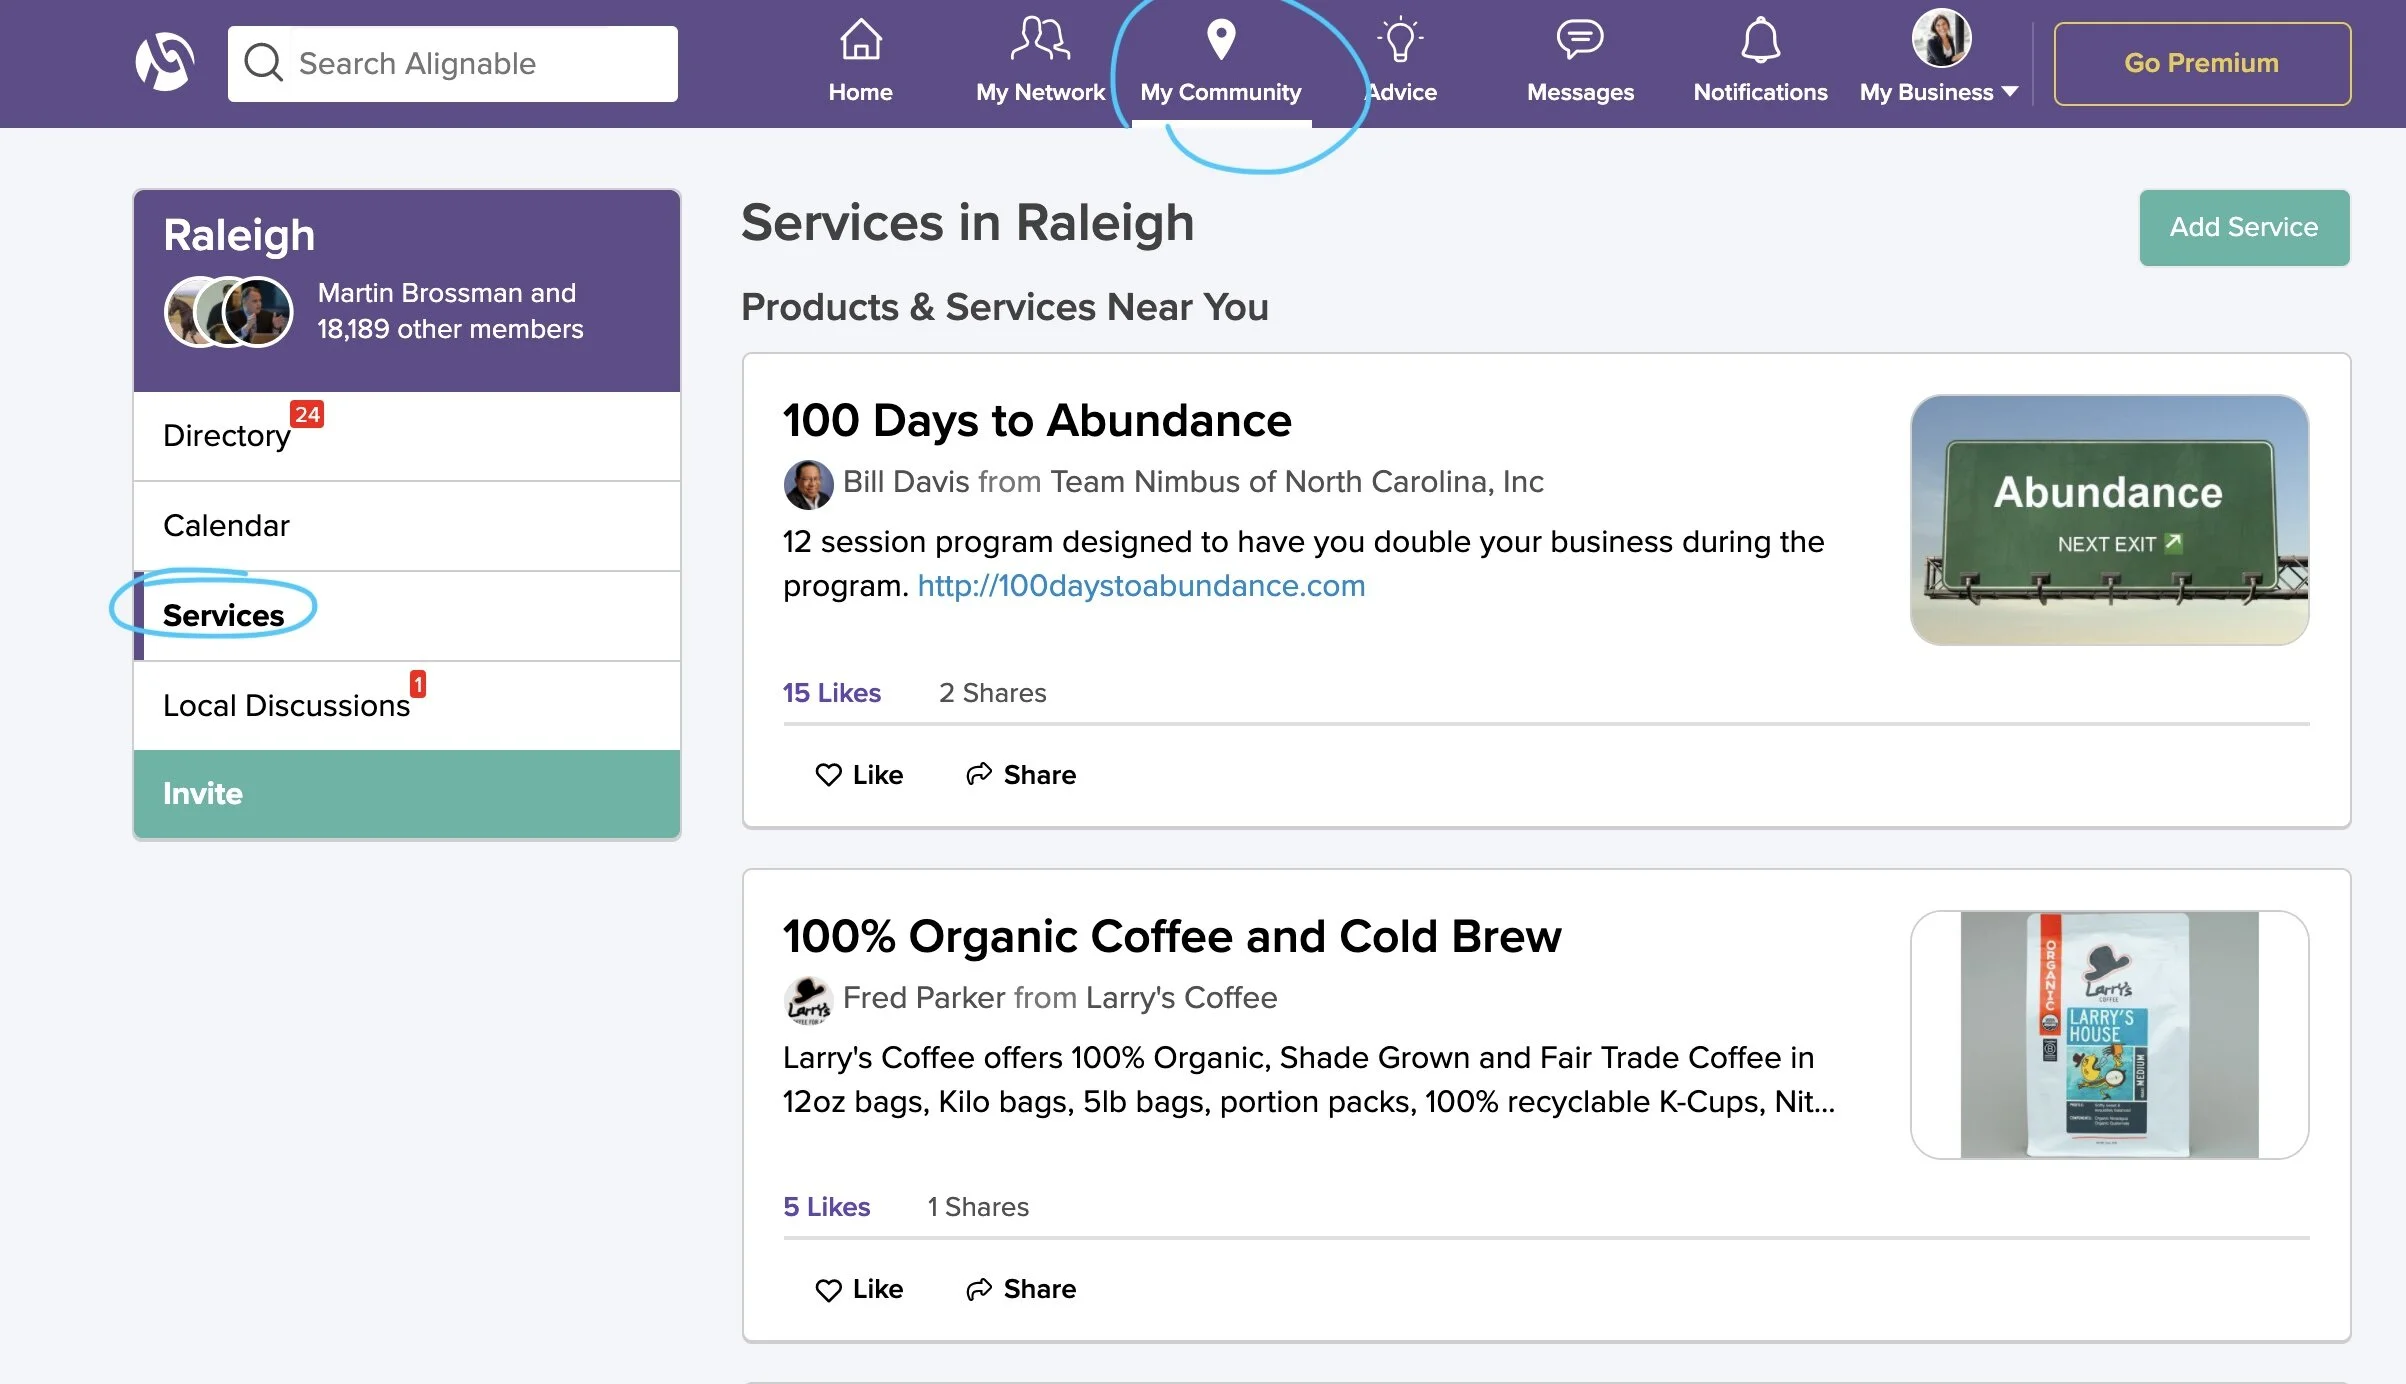Image resolution: width=2406 pixels, height=1384 pixels.
Task: Select the My Network people icon
Action: click(1039, 40)
